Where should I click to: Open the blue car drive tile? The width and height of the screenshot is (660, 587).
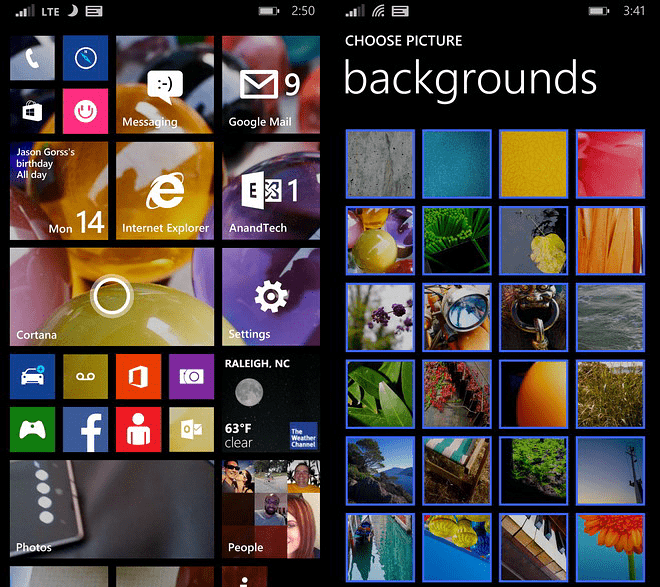coord(32,376)
